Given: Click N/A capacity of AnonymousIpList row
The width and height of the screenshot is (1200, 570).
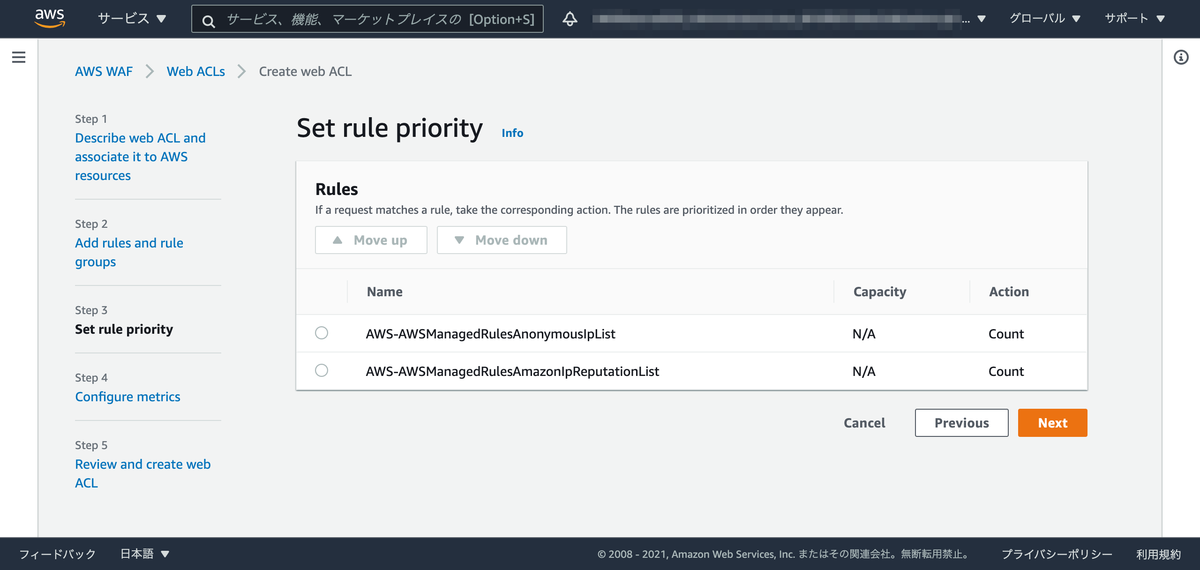Looking at the screenshot, I should pos(864,334).
